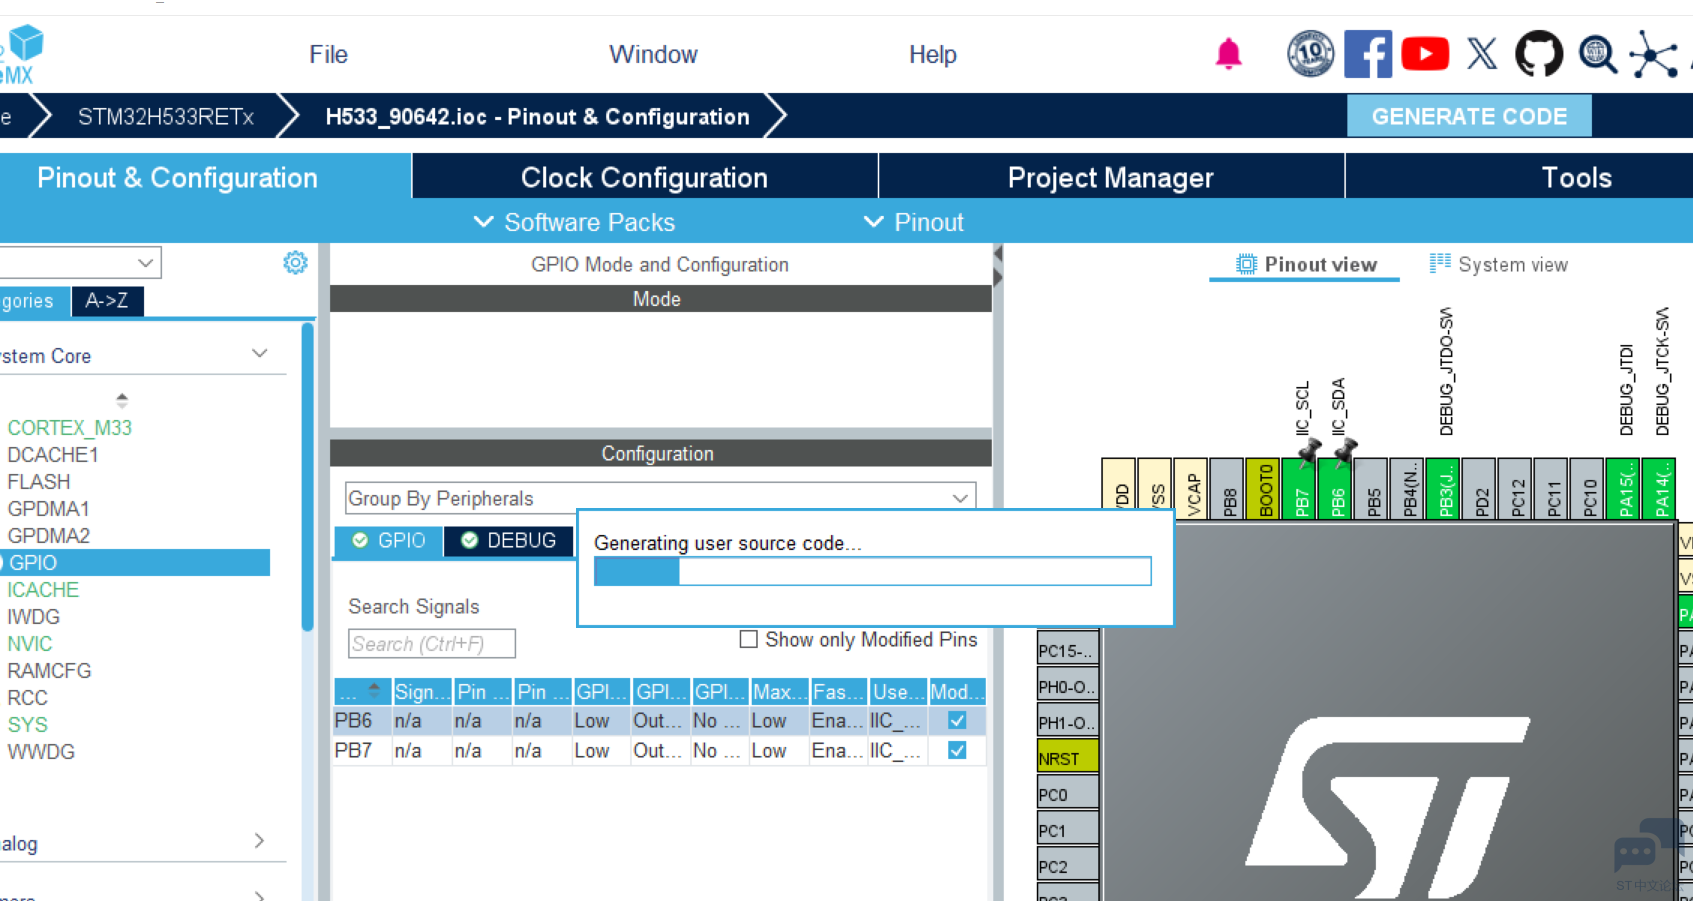This screenshot has height=901, width=1693.
Task: Select the PB6 row in GPIO table
Action: tap(660, 720)
